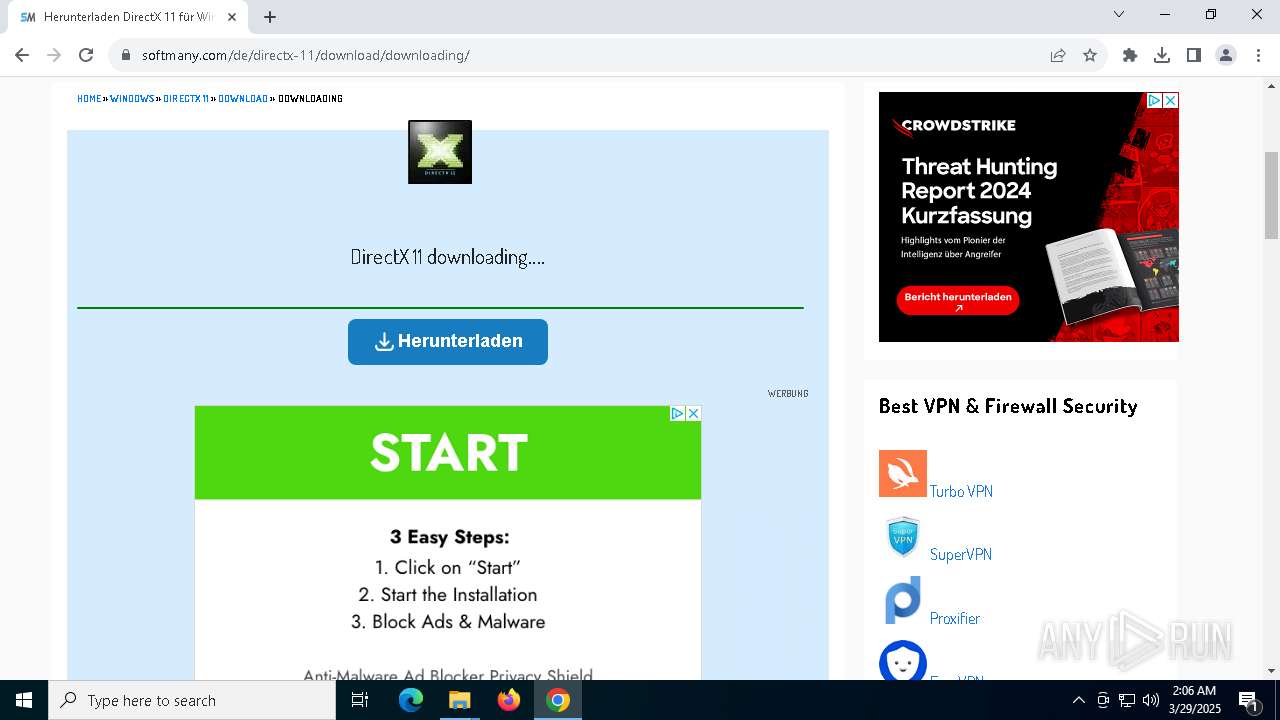
Task: Open the Chrome Extensions puzzle icon
Action: [x=1130, y=55]
